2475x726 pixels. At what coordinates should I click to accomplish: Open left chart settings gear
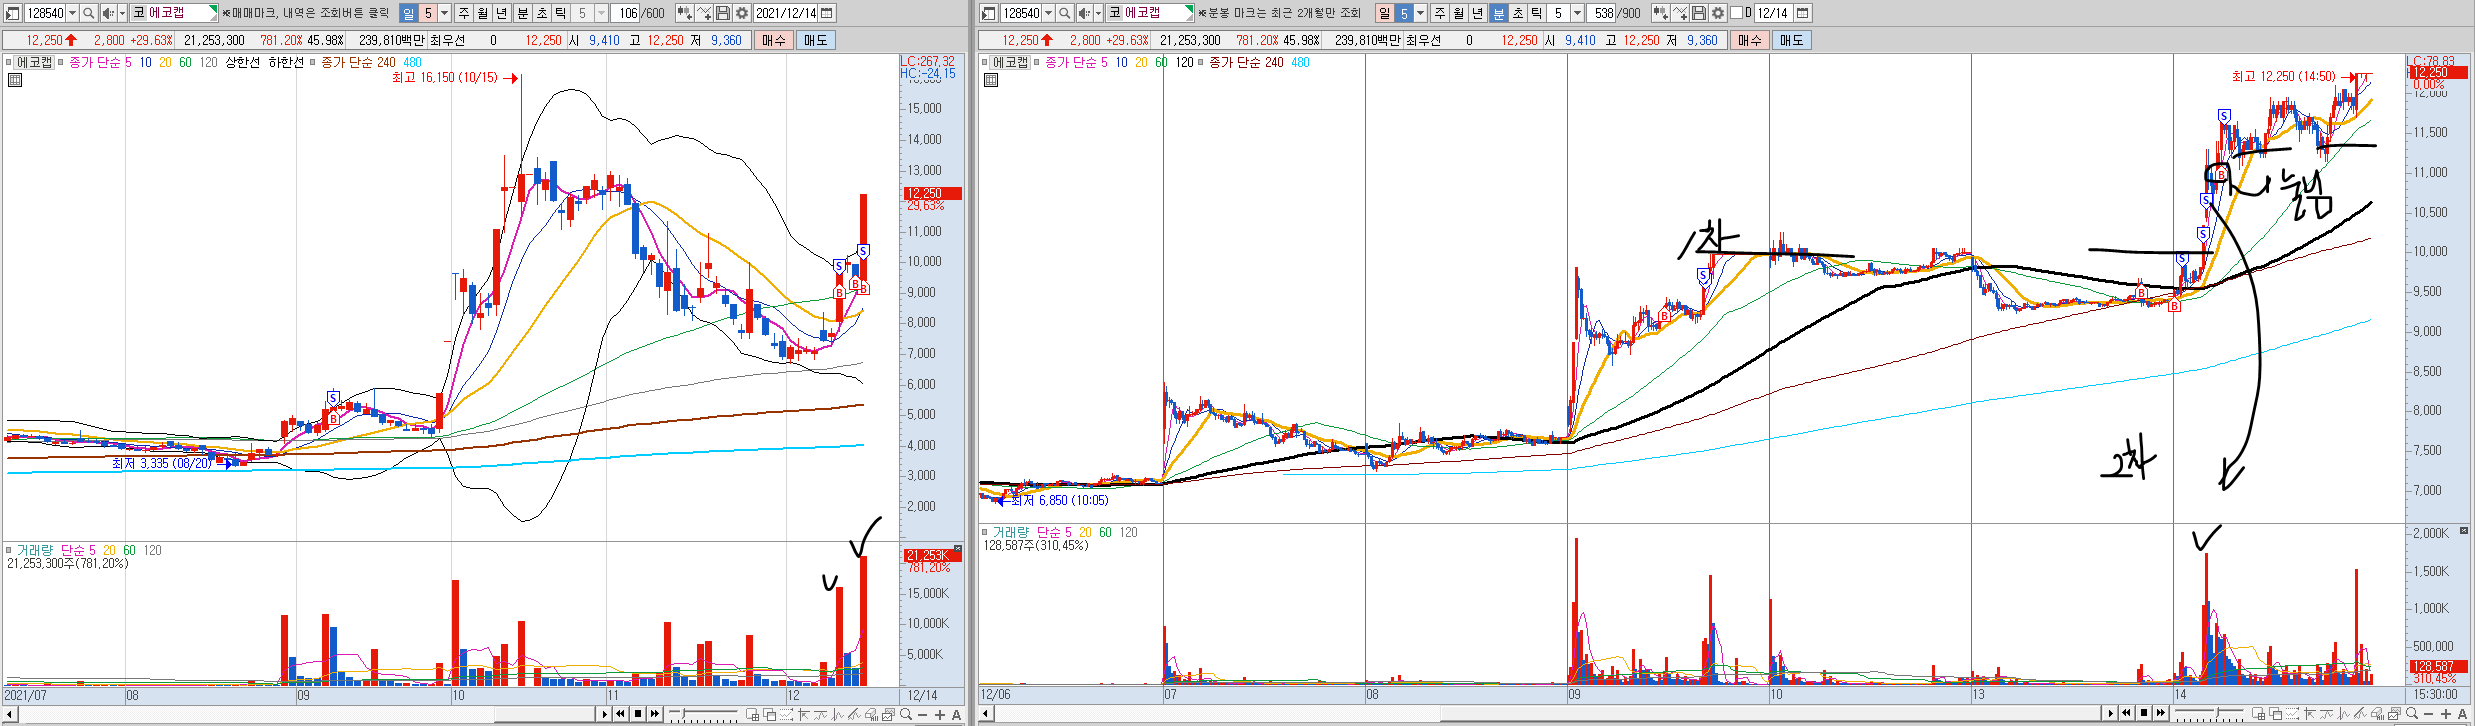[742, 13]
